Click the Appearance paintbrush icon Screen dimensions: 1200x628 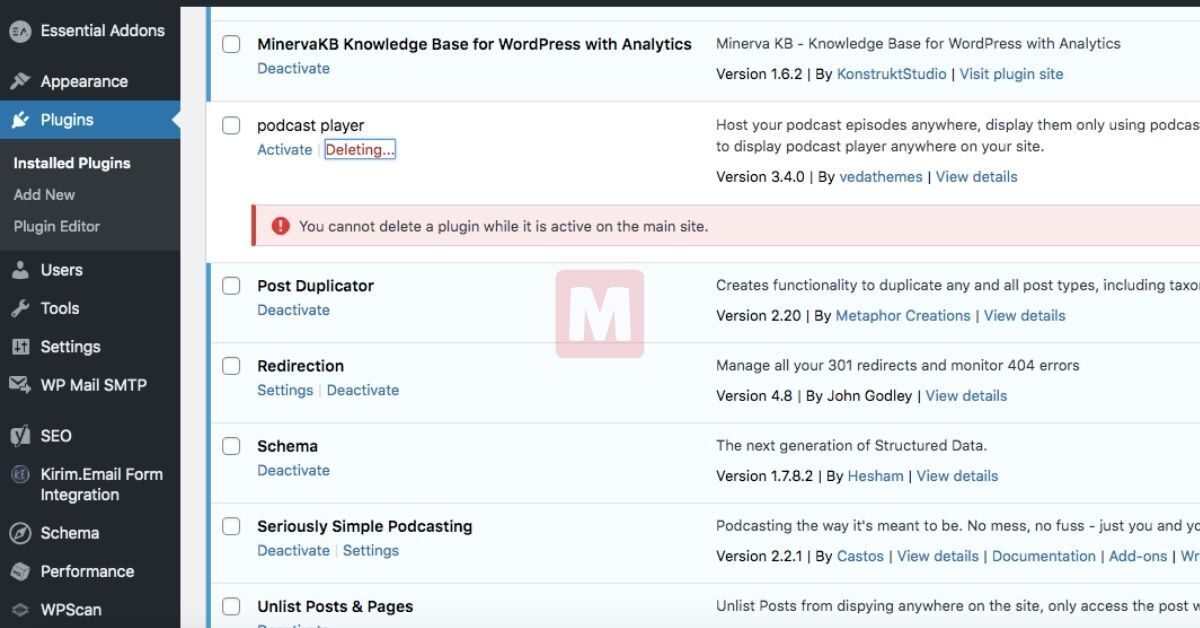click(20, 81)
